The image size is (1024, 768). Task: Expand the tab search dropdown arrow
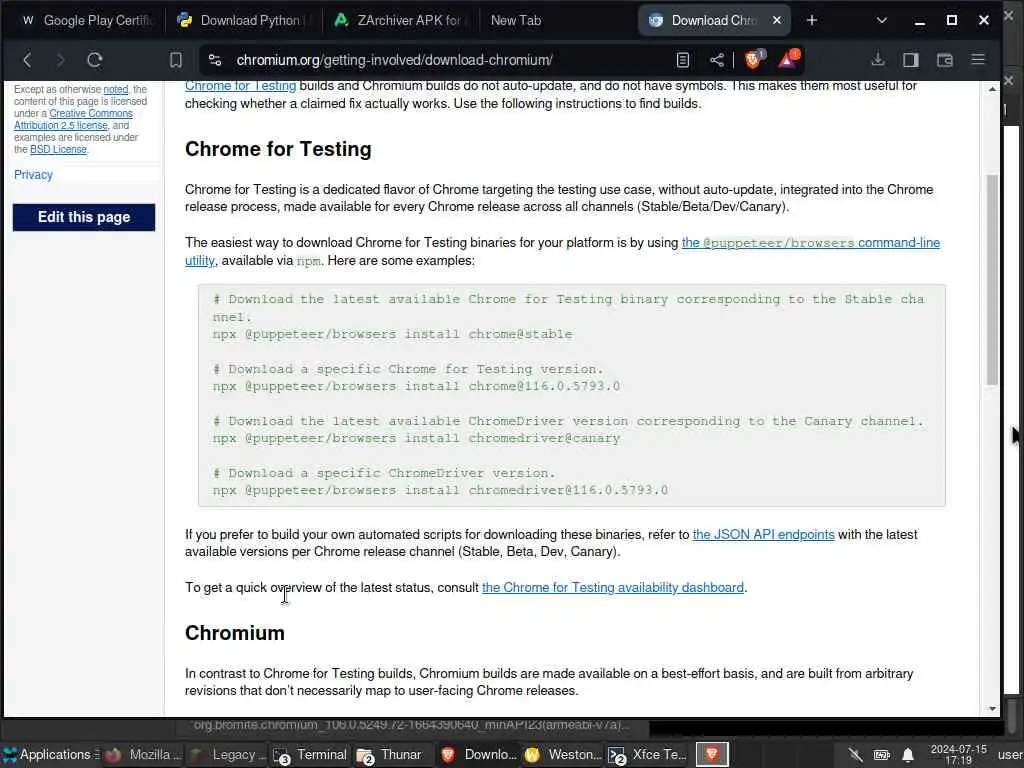tap(882, 20)
